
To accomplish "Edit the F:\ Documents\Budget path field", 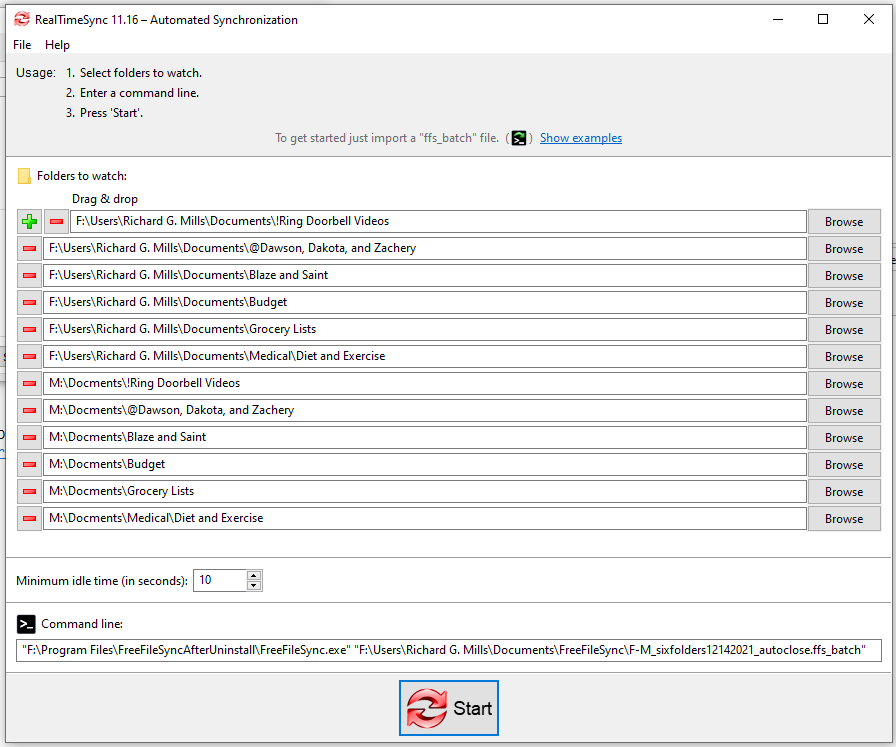I will click(x=425, y=302).
